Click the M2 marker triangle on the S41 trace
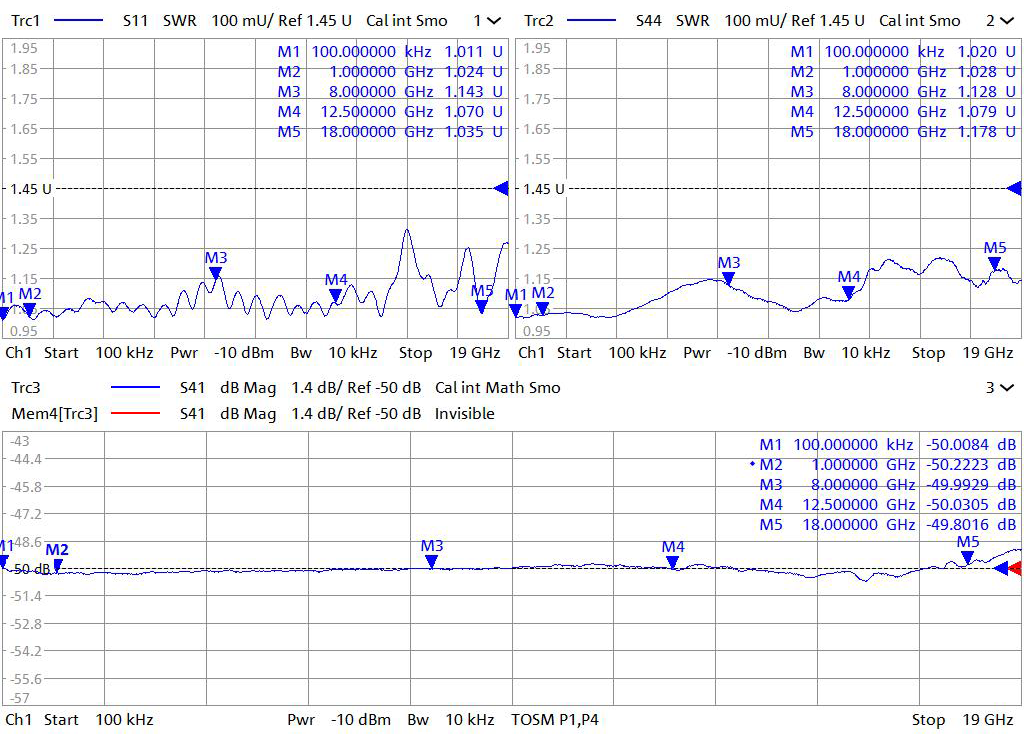1024x734 pixels. tap(57, 565)
